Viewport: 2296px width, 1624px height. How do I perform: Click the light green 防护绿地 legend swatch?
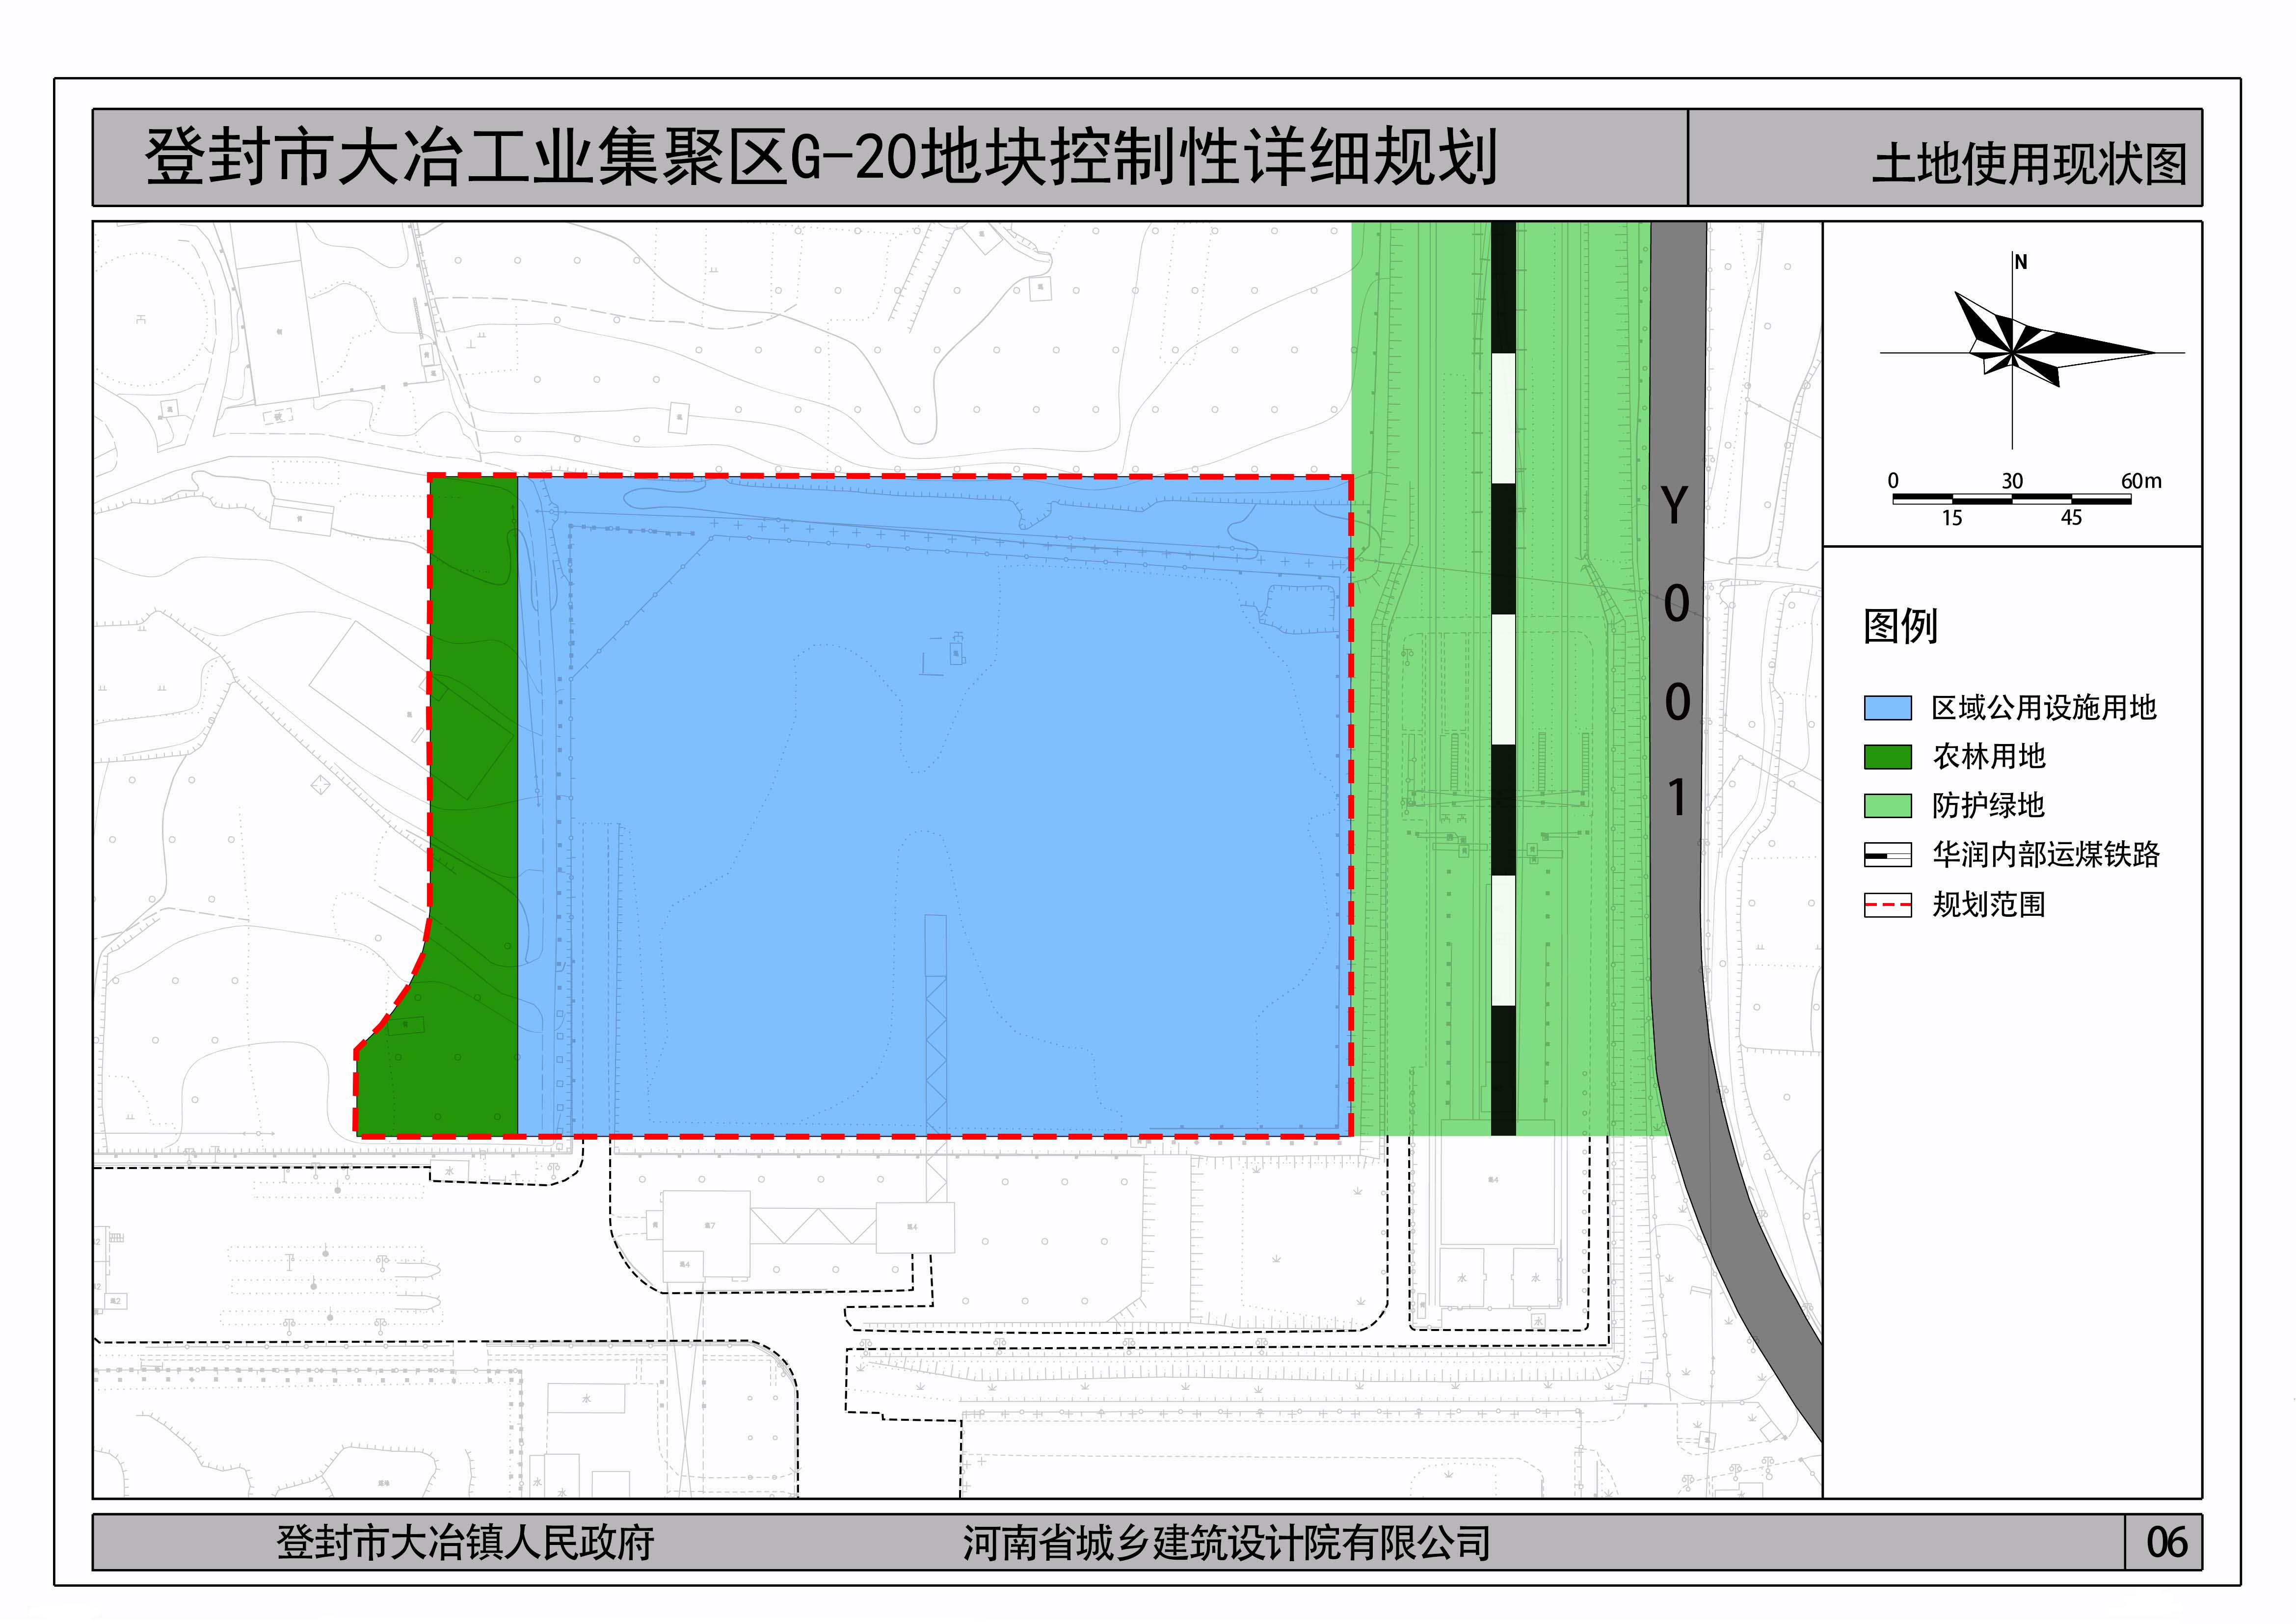point(1887,806)
